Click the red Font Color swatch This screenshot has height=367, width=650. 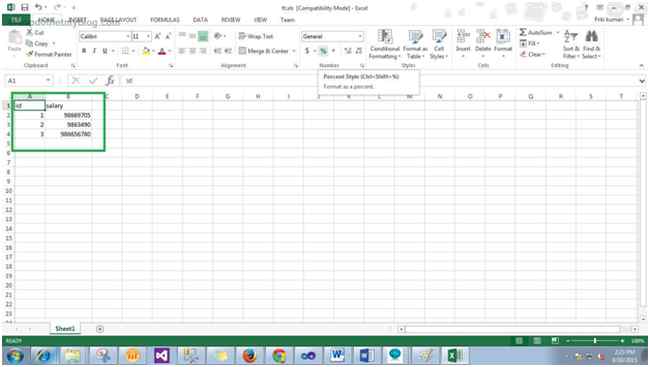[x=162, y=51]
